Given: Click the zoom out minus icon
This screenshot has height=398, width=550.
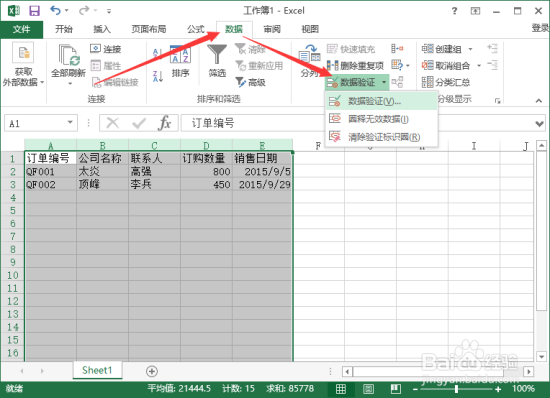Looking at the screenshot, I should (x=415, y=389).
